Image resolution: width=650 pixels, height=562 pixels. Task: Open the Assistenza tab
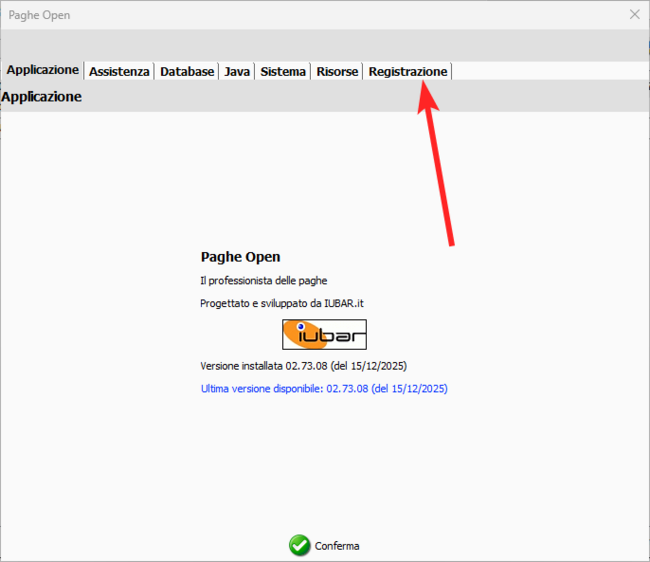point(119,72)
